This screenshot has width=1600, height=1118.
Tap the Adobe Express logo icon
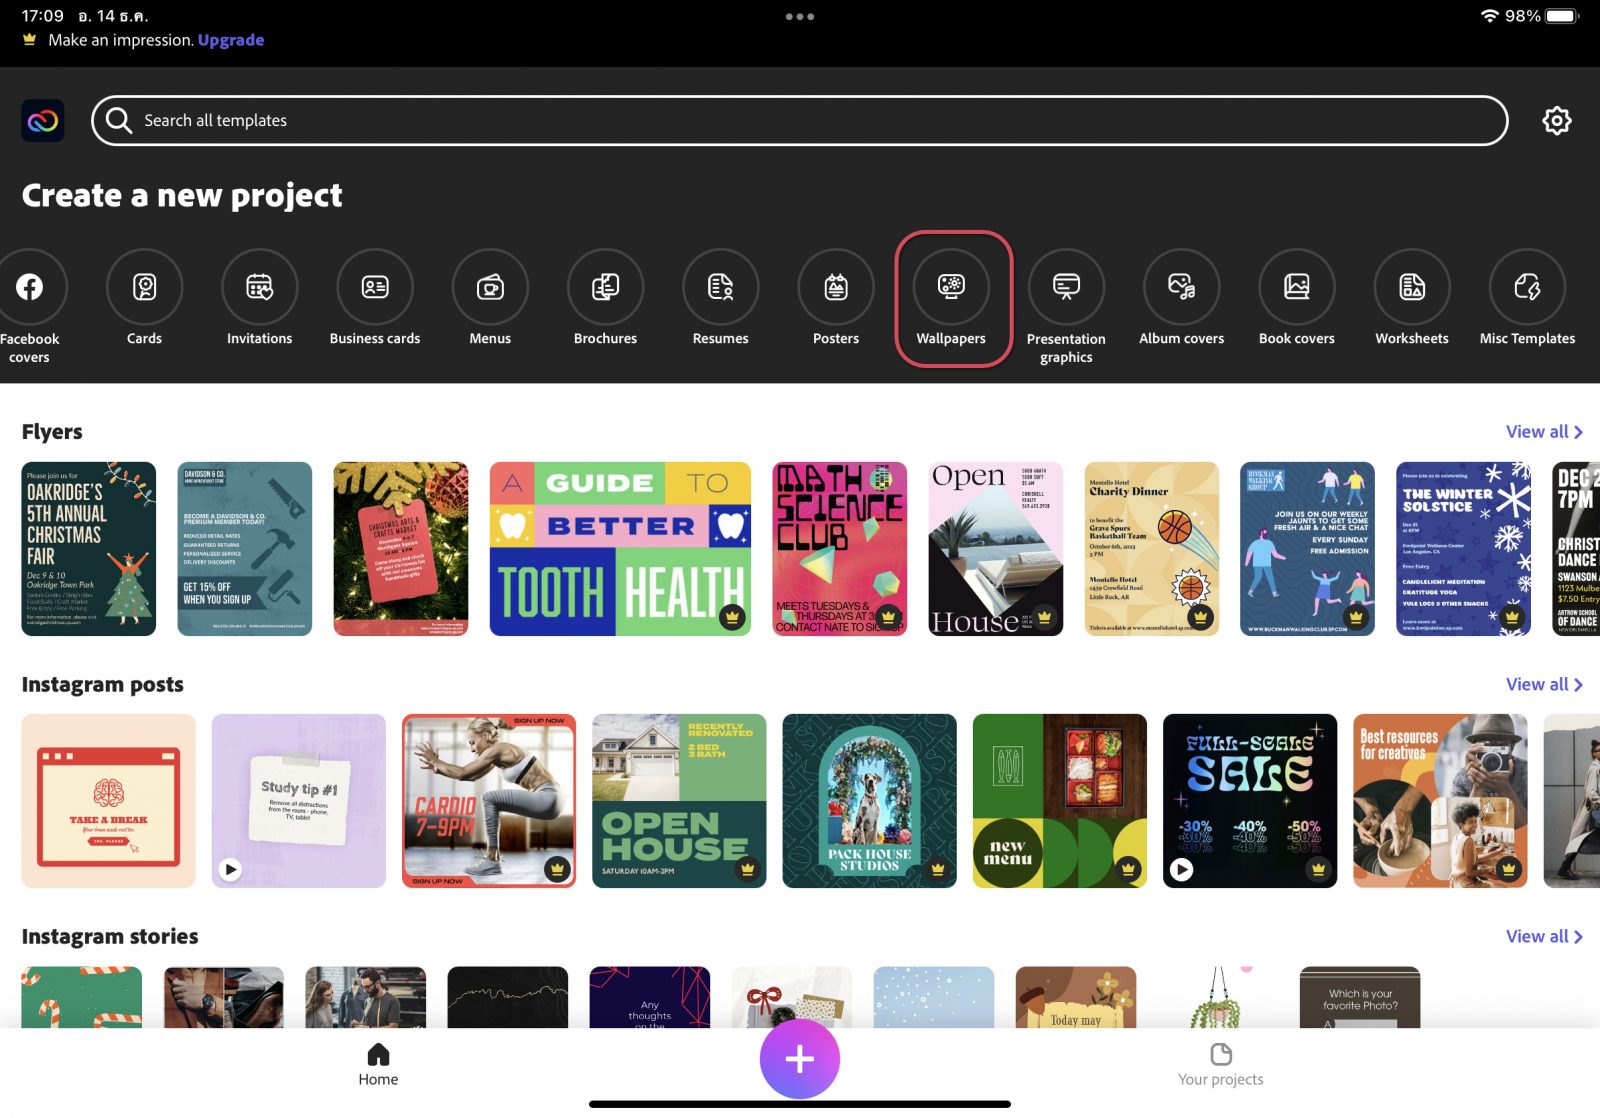point(43,121)
